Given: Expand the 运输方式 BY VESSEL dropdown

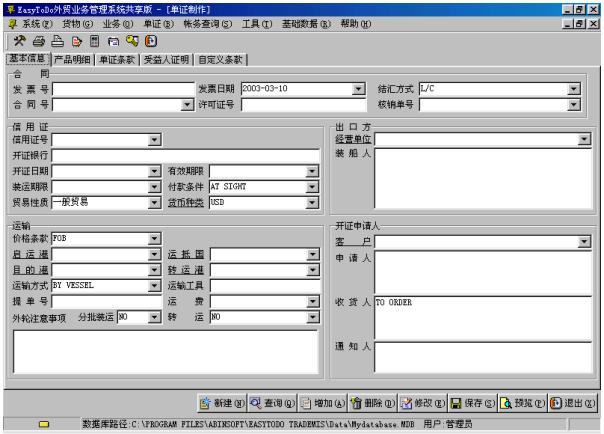Looking at the screenshot, I should click(x=154, y=286).
